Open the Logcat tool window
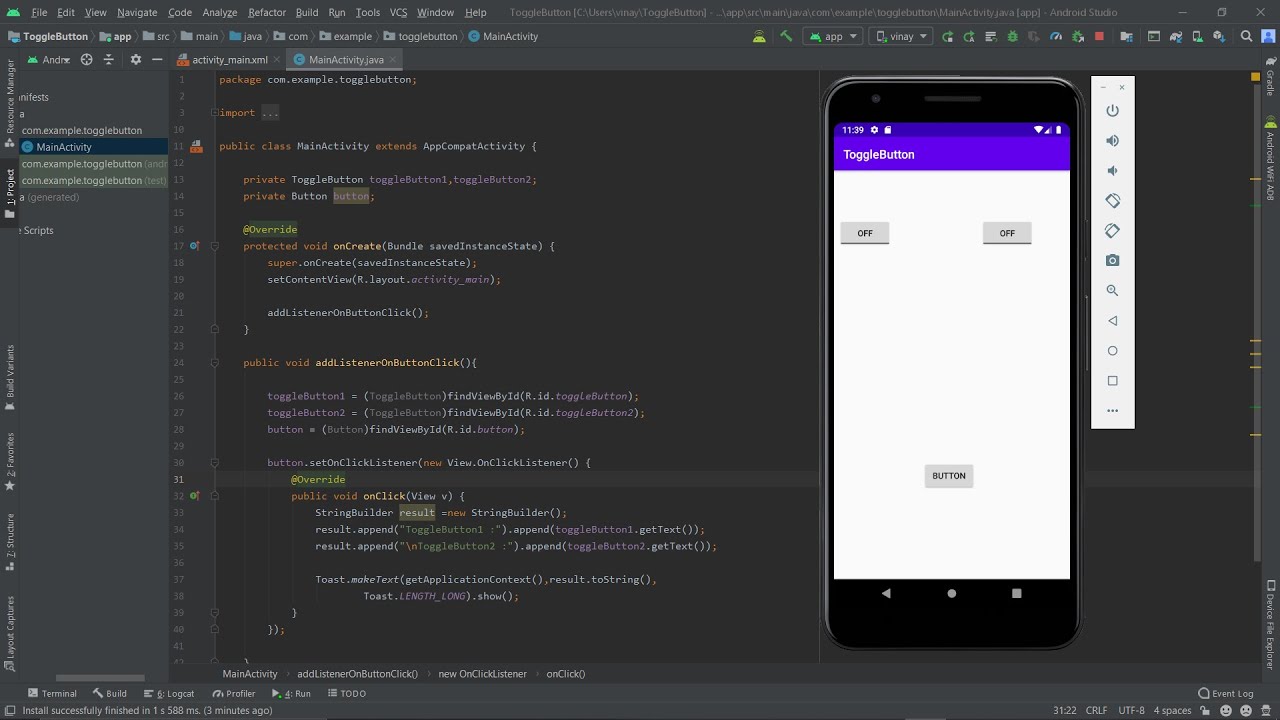Screen dimensions: 1280x720 click(x=169, y=693)
